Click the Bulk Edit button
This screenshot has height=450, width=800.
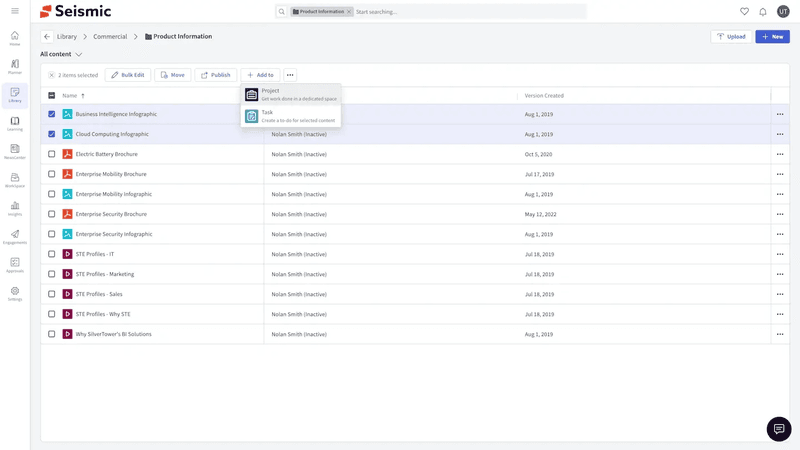point(128,75)
